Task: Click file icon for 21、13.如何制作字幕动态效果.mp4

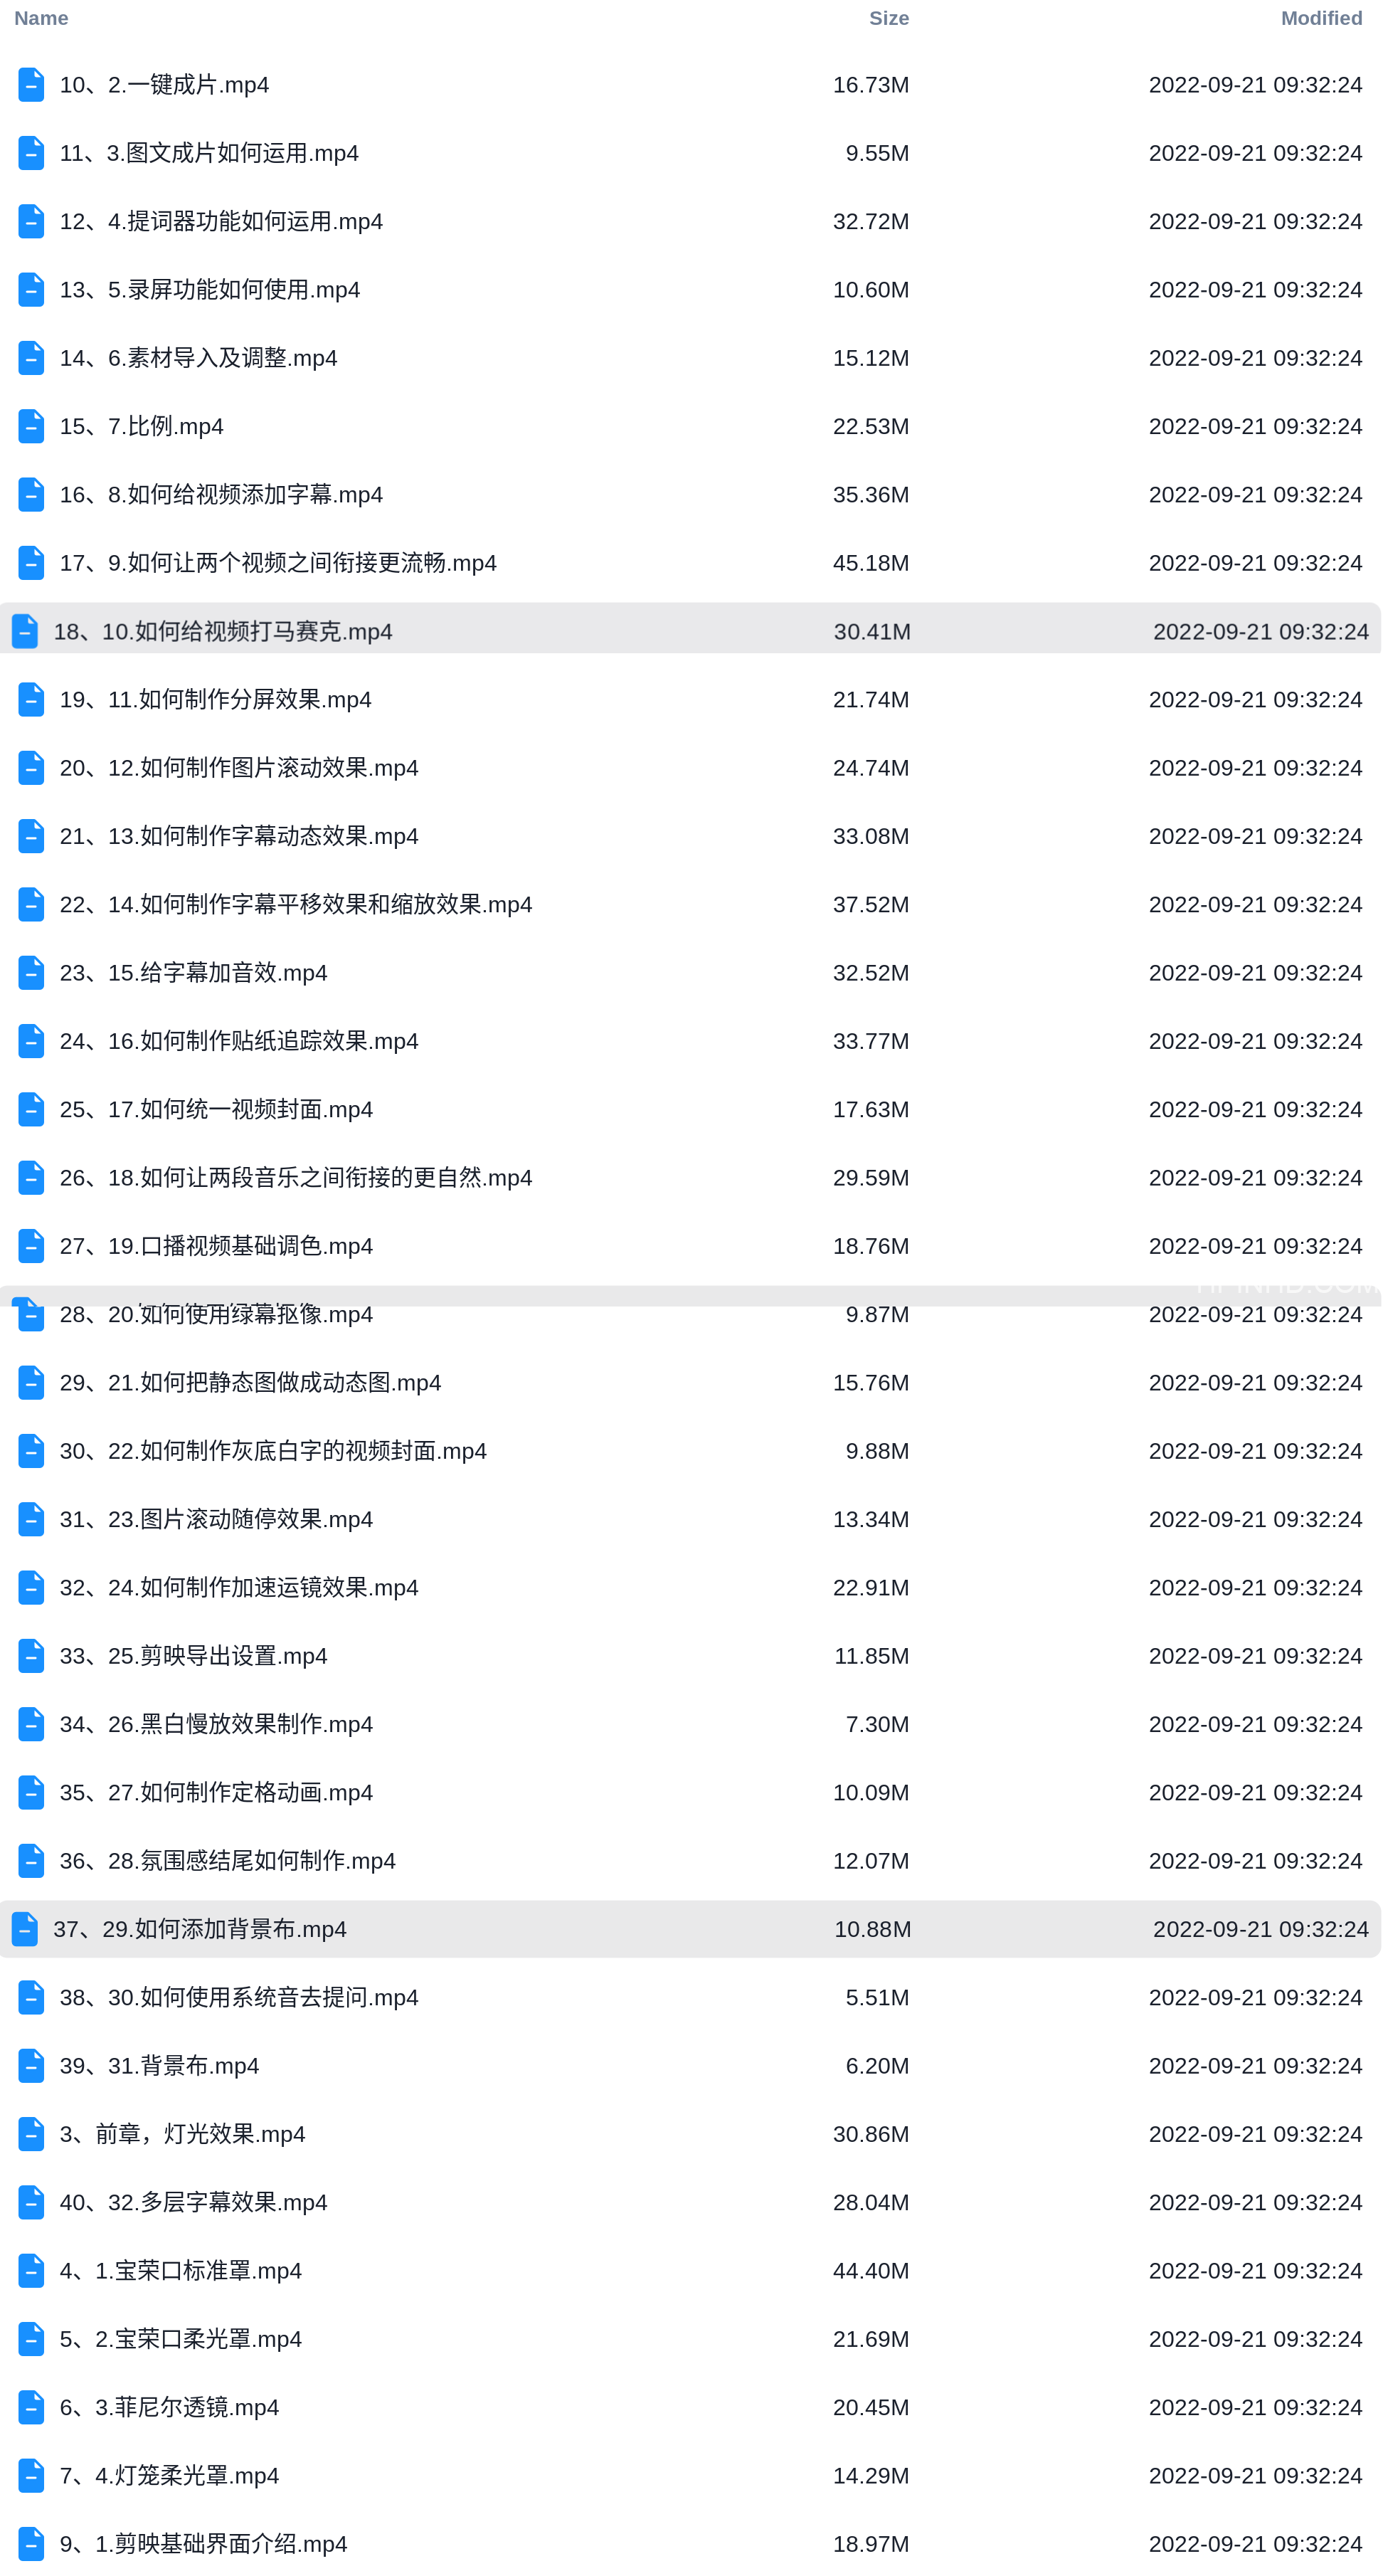Action: [31, 836]
